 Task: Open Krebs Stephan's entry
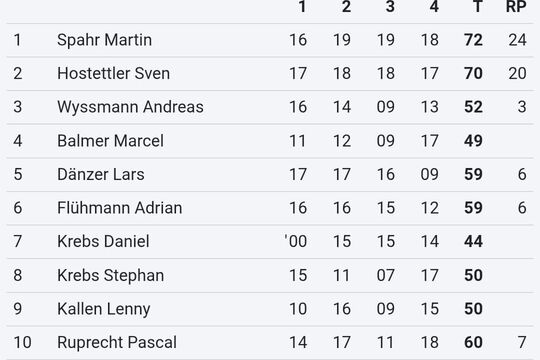[270, 275]
